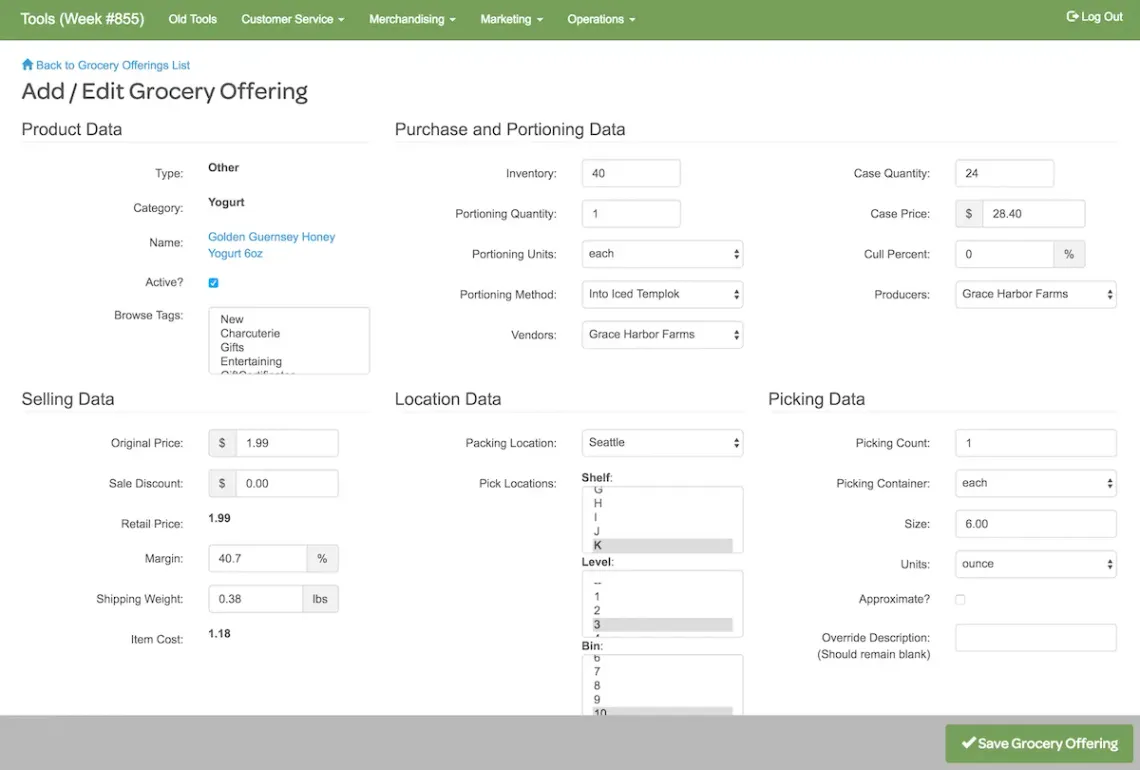Open the Producers dropdown

[x=1035, y=294]
